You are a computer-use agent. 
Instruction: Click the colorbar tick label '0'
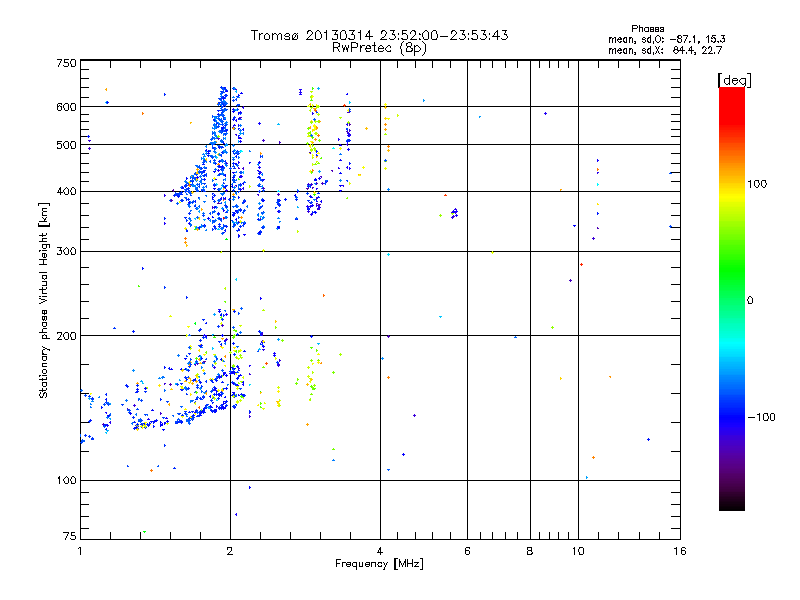click(x=750, y=301)
